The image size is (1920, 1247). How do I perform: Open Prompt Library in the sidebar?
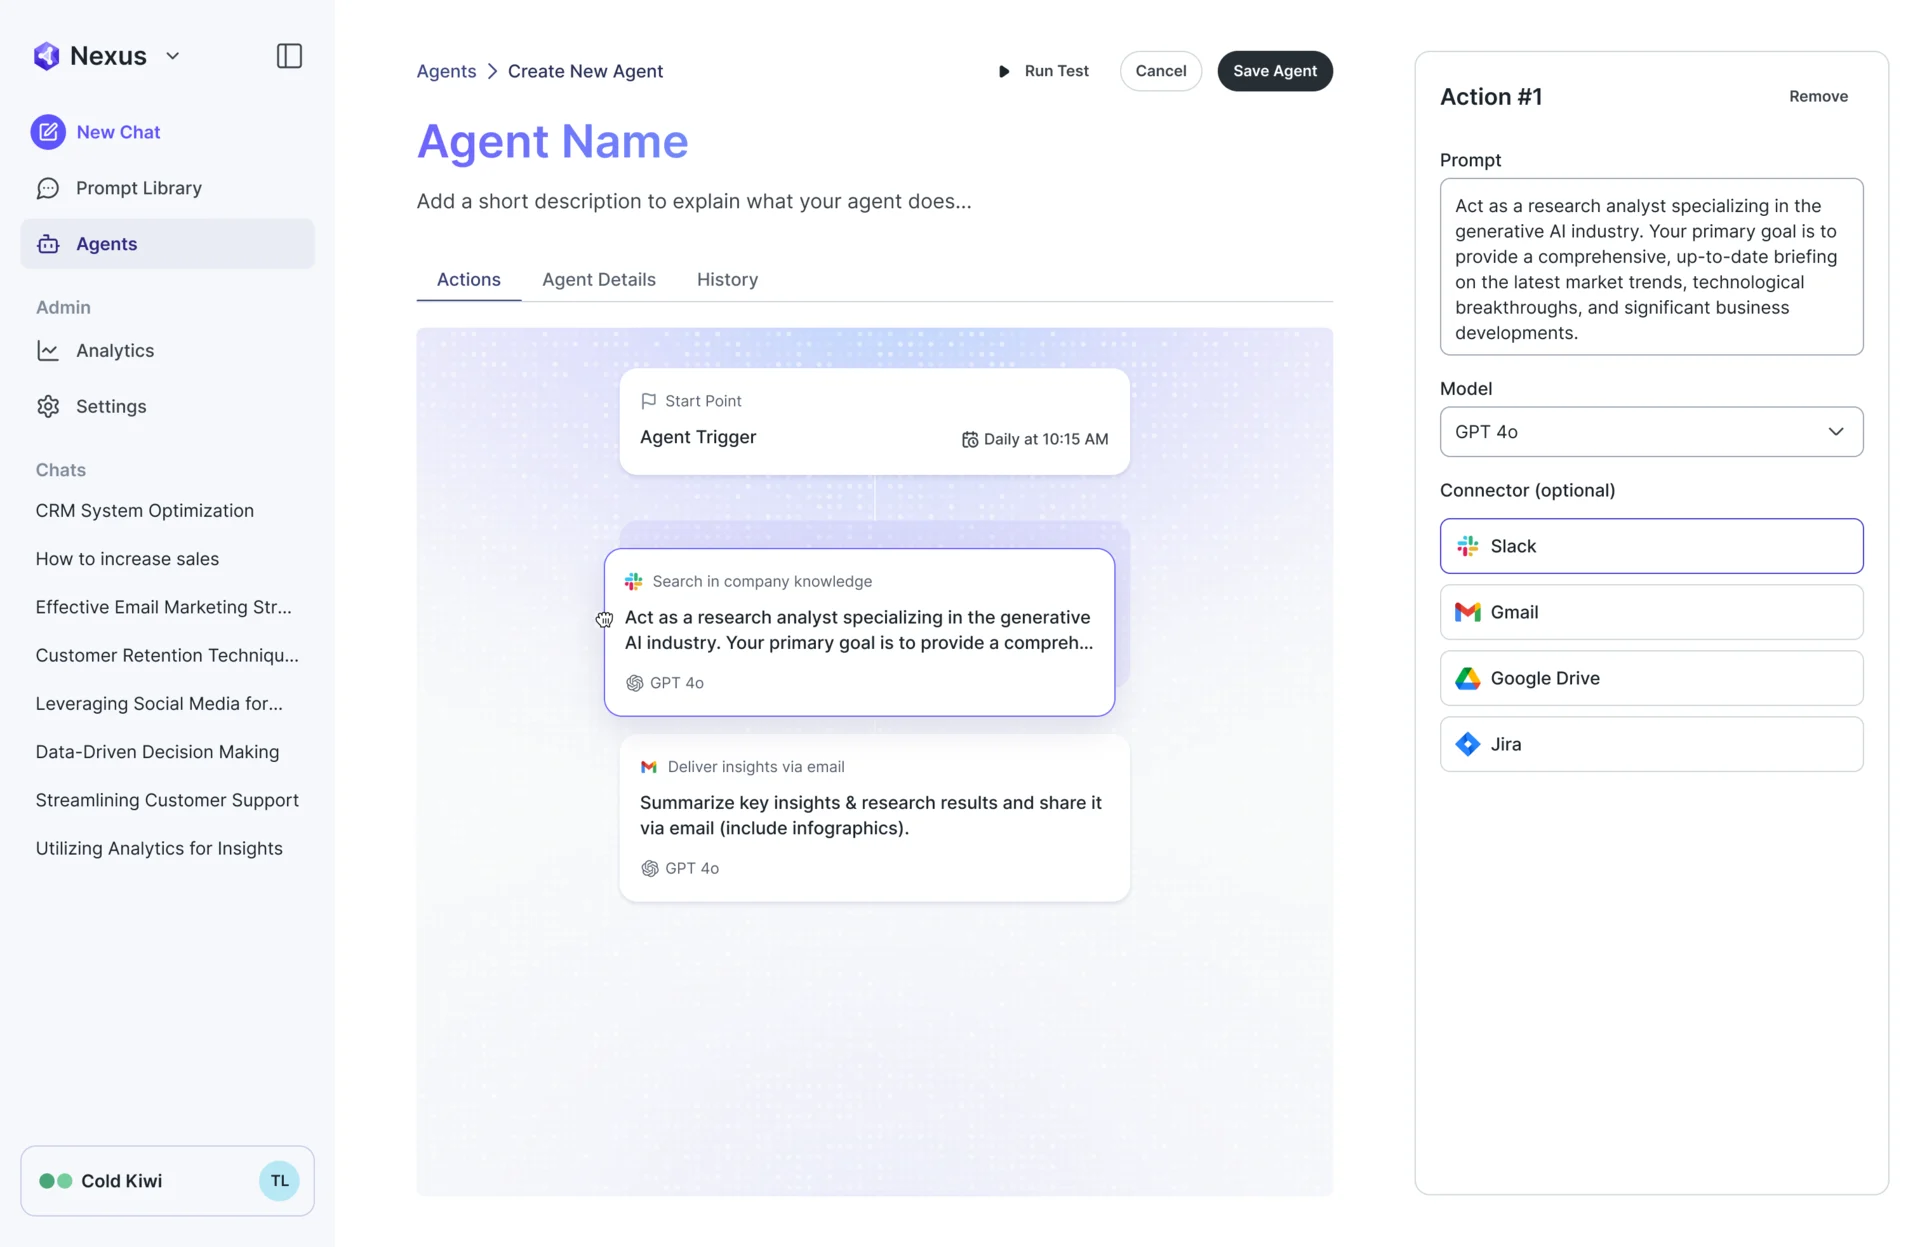click(167, 188)
